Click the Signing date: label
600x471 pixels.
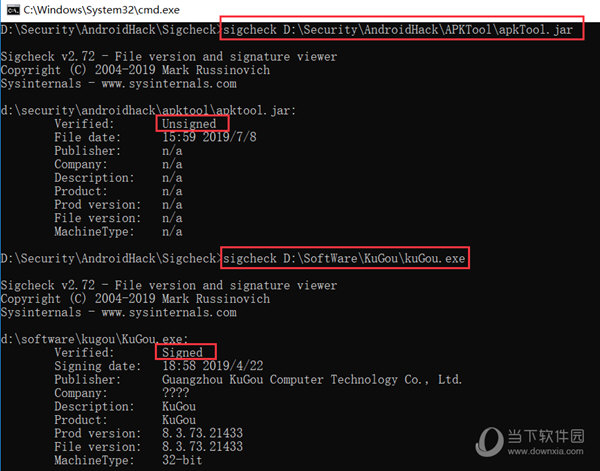98,366
